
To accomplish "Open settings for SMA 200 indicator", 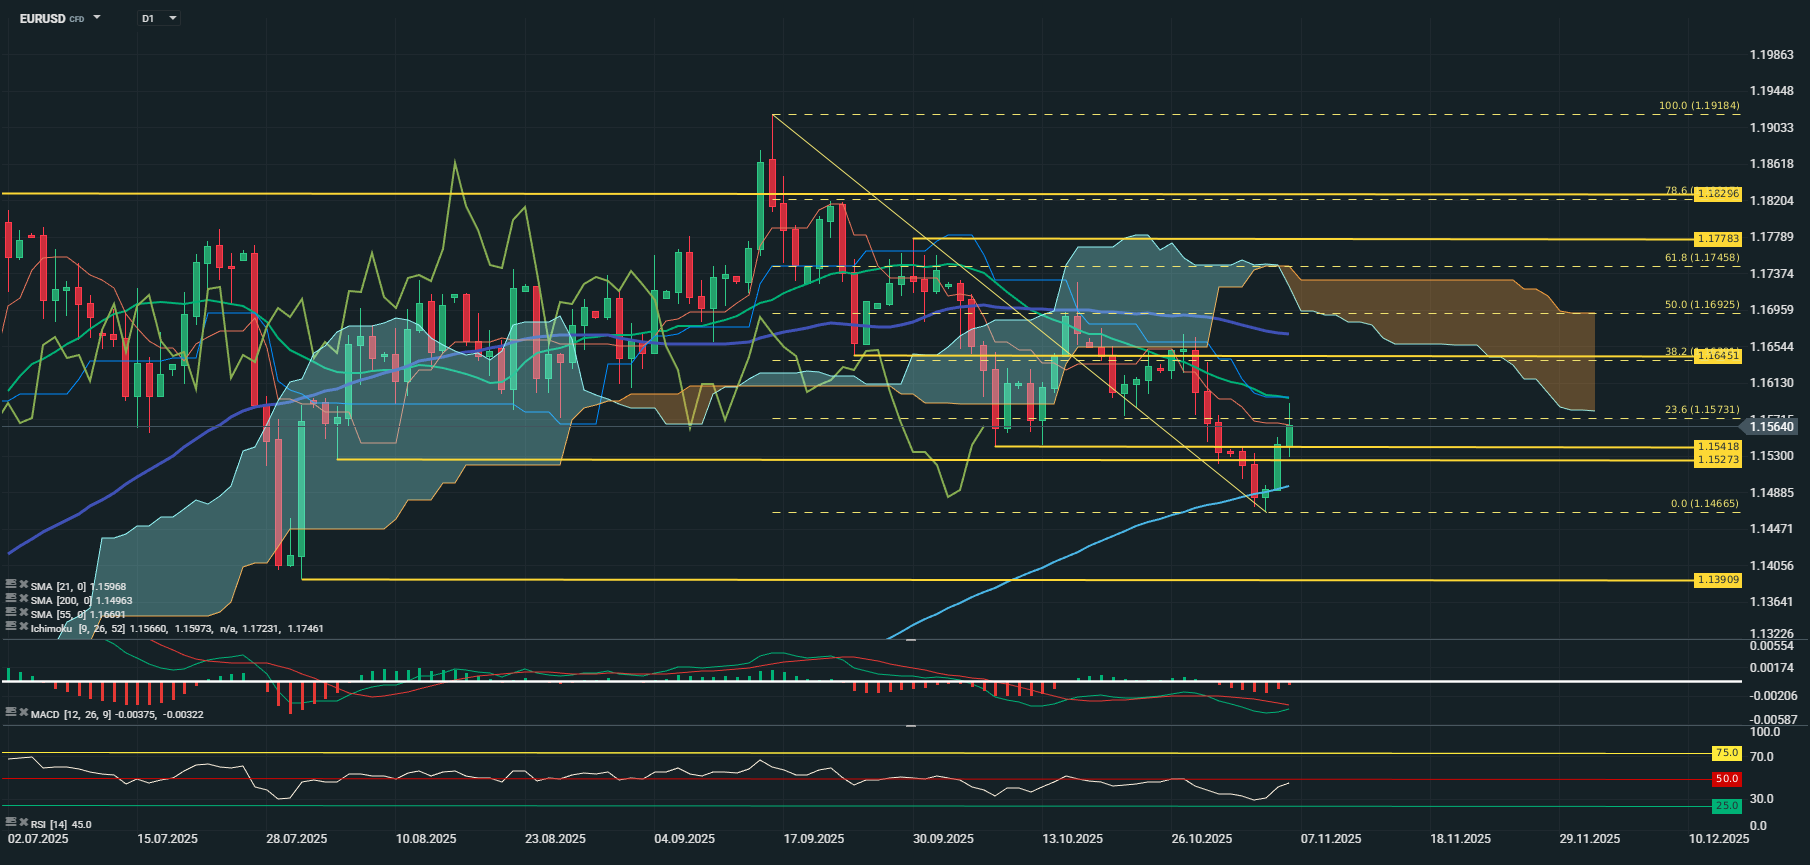I will tap(11, 598).
